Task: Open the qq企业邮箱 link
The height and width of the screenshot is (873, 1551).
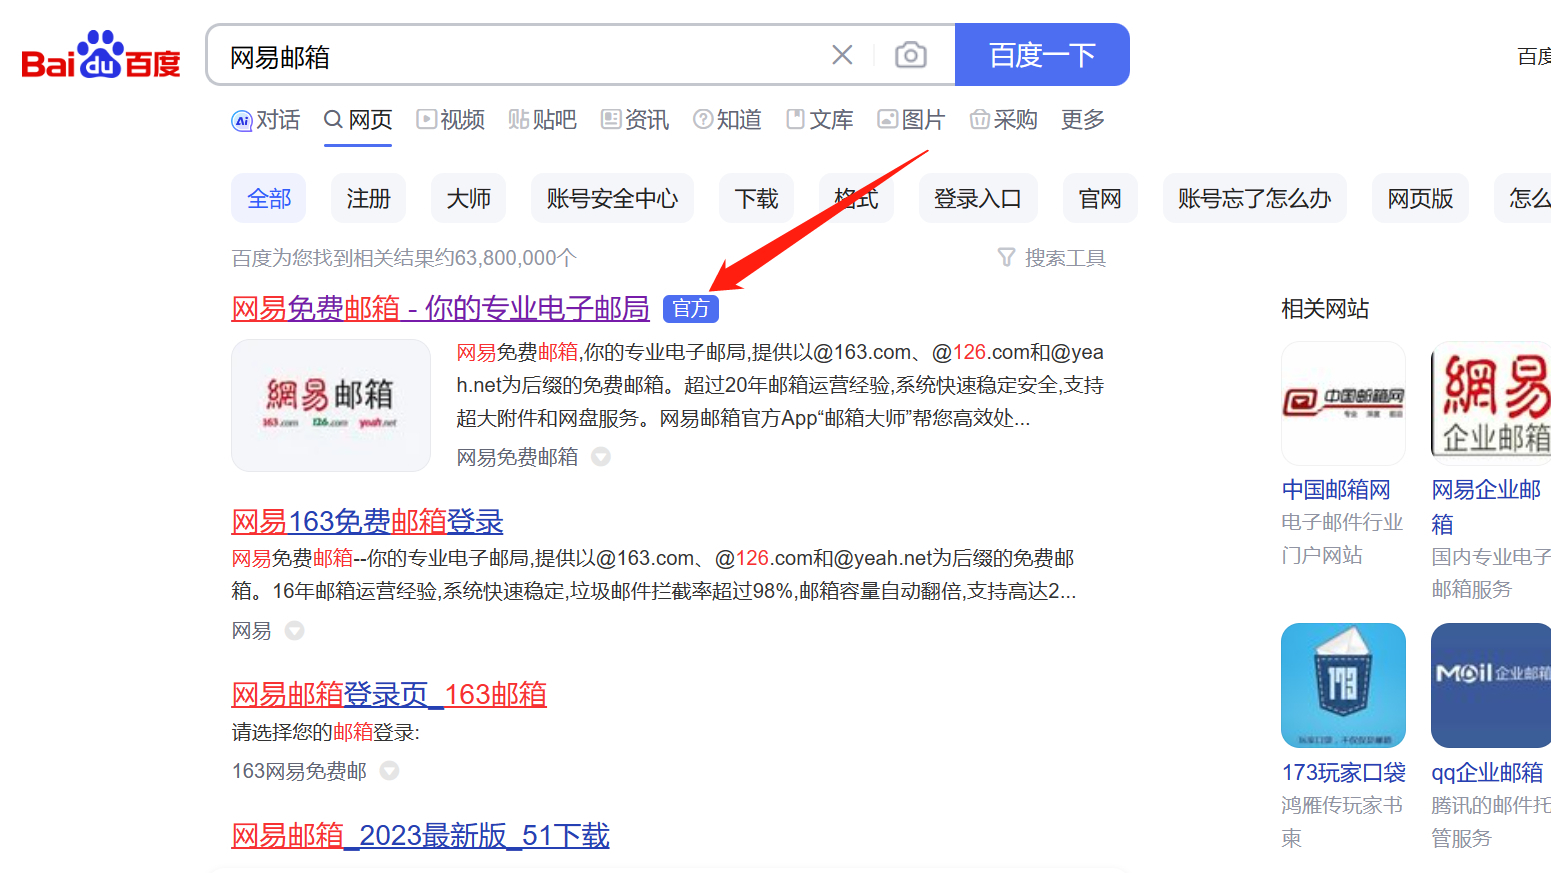Action: pos(1487,773)
